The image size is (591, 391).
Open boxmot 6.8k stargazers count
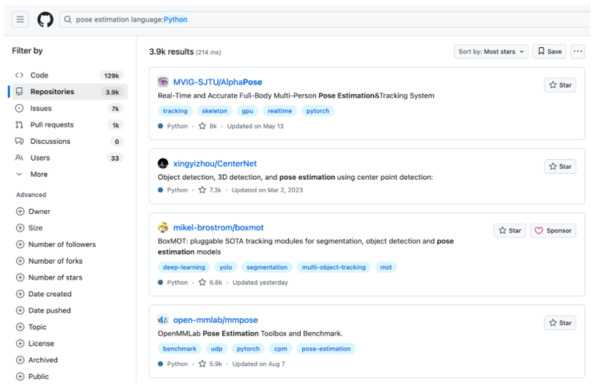click(211, 282)
